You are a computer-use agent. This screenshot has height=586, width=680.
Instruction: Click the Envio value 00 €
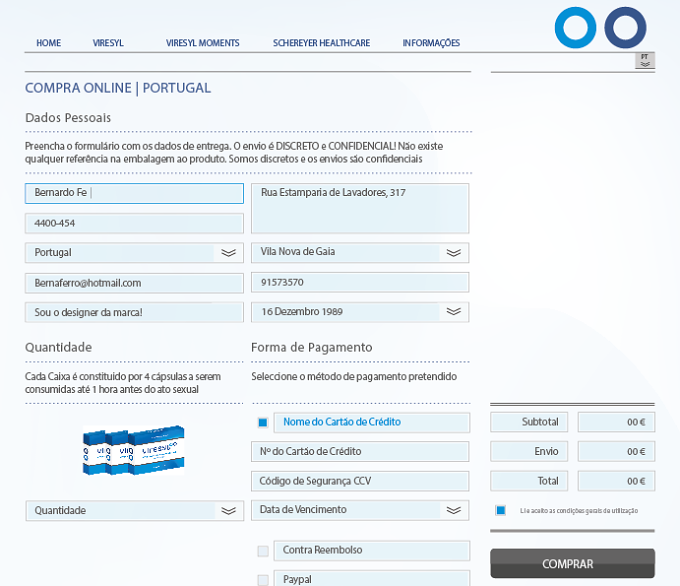coord(616,452)
